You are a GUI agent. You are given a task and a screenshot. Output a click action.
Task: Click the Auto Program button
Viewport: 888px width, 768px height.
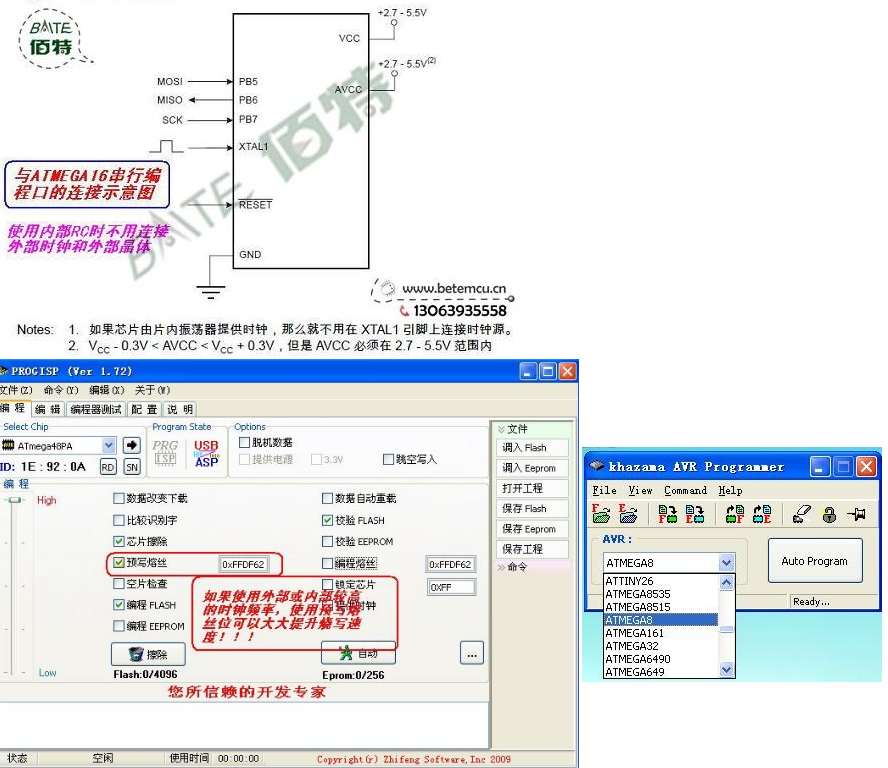[814, 561]
